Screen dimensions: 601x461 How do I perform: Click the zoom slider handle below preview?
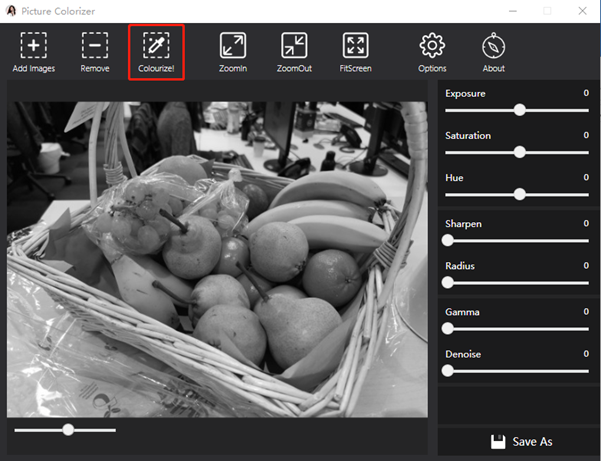point(68,430)
